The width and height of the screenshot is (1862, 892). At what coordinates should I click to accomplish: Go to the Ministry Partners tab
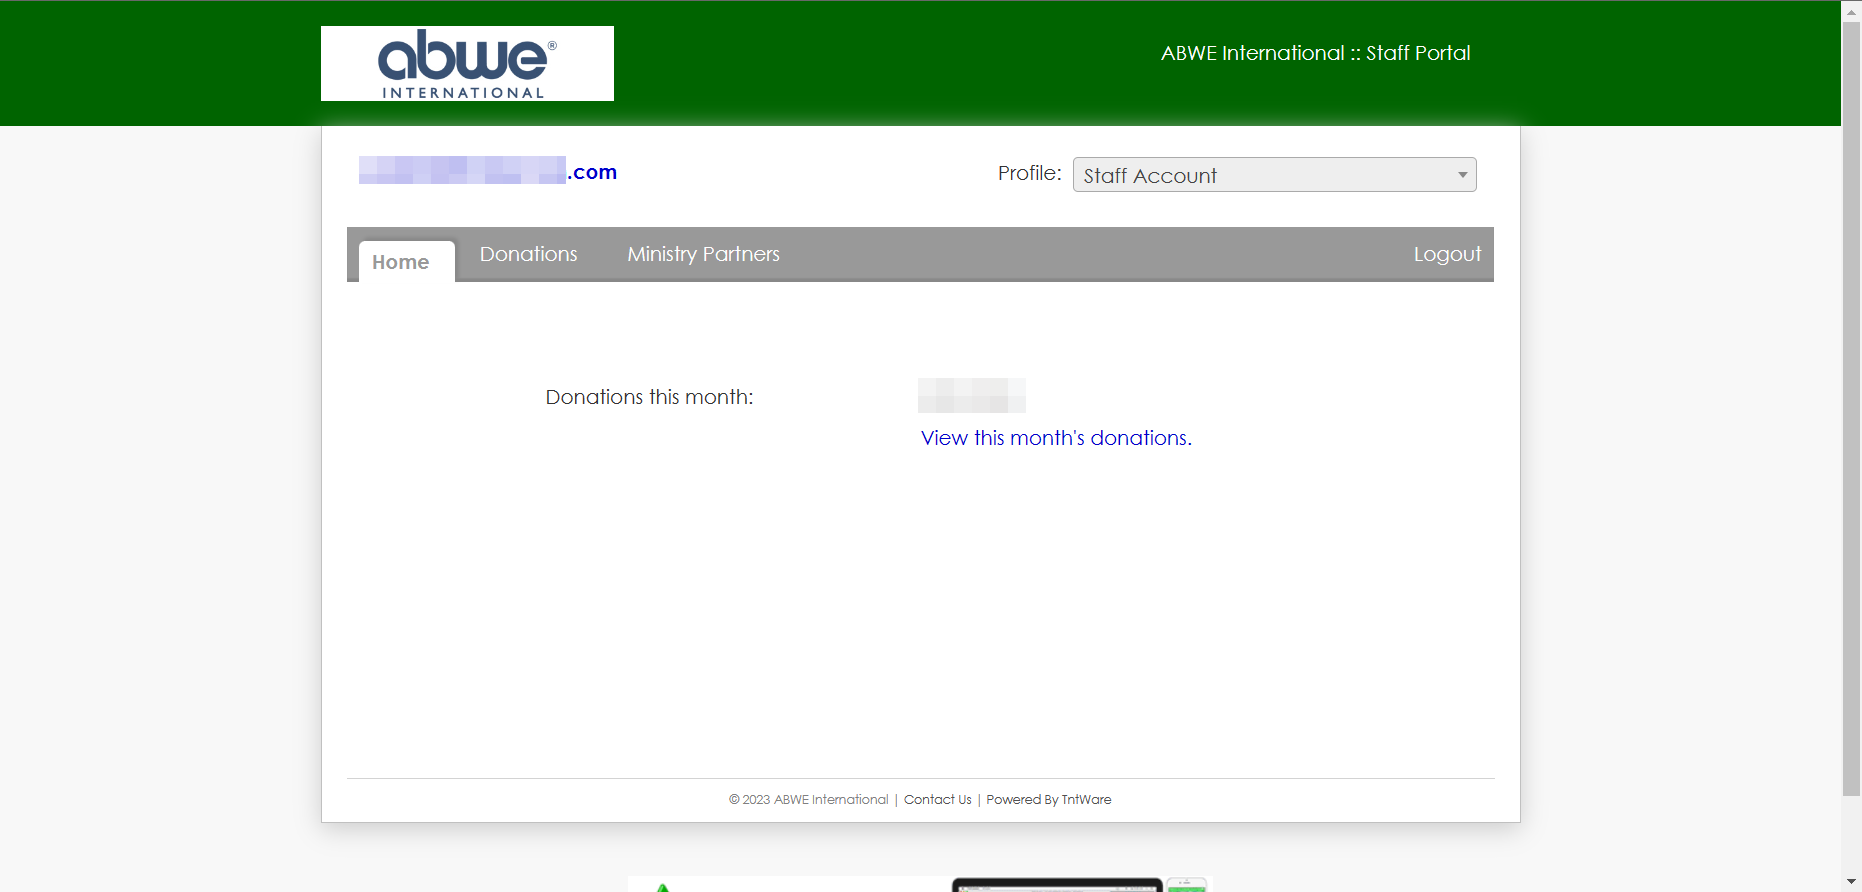pyautogui.click(x=703, y=254)
